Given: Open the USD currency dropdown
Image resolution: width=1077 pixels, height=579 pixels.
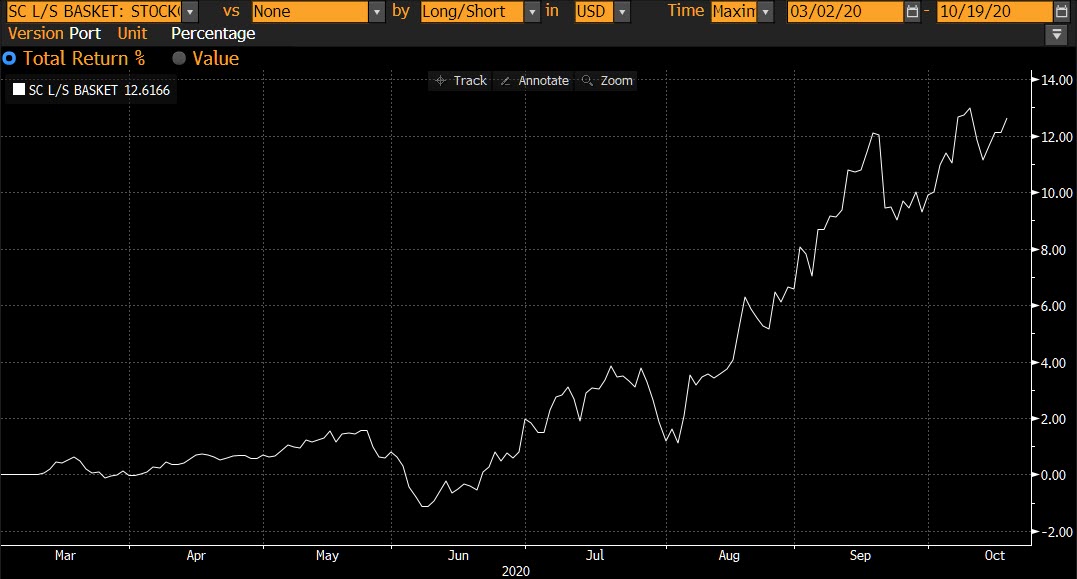Looking at the screenshot, I should pyautogui.click(x=622, y=12).
